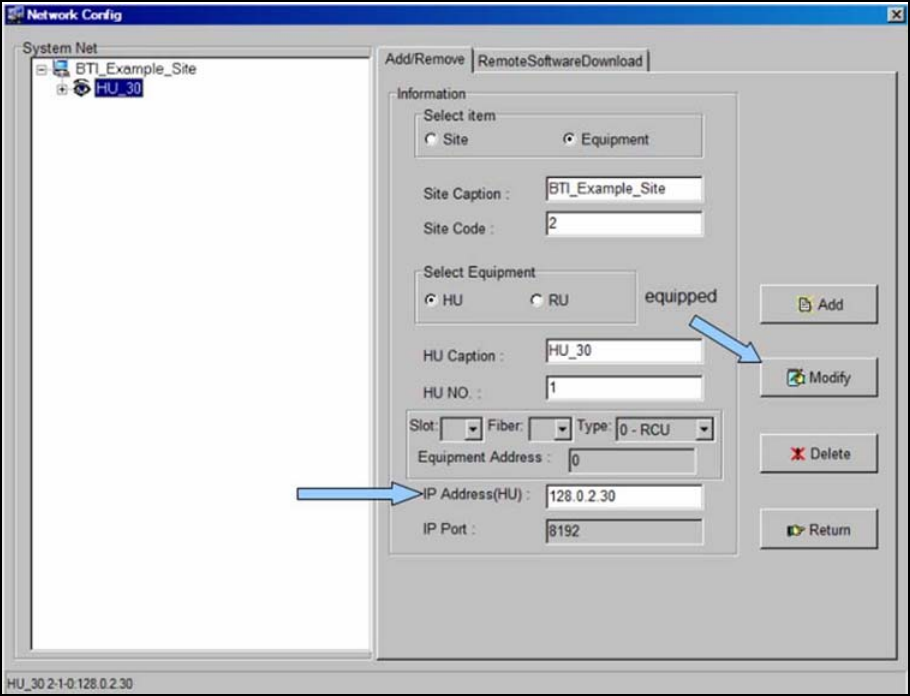Switch to the Add/Remove tab
The height and width of the screenshot is (696, 910).
[x=425, y=60]
